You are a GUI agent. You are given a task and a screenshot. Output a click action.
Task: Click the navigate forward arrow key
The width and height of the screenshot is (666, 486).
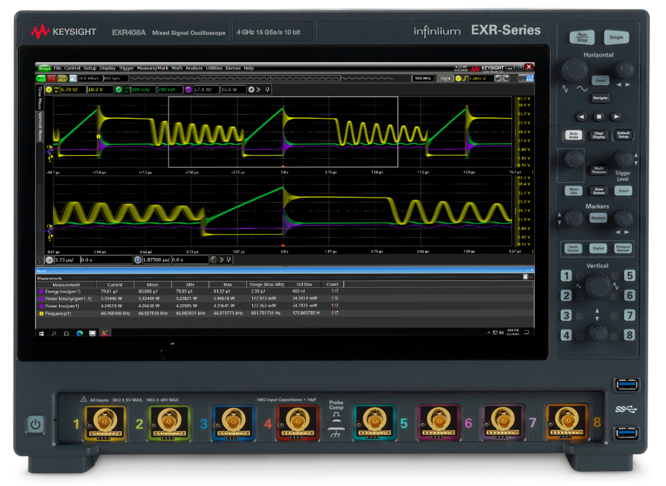(616, 116)
